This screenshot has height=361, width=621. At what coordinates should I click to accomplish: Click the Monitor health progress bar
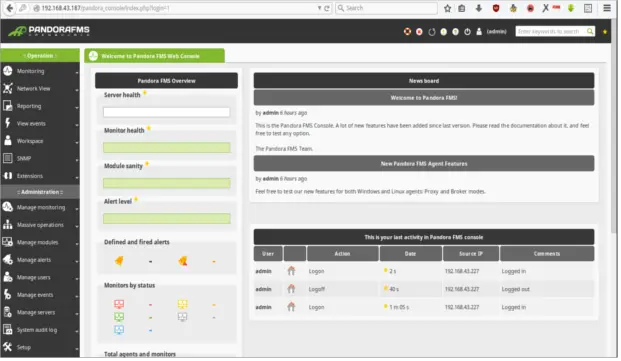tap(167, 148)
